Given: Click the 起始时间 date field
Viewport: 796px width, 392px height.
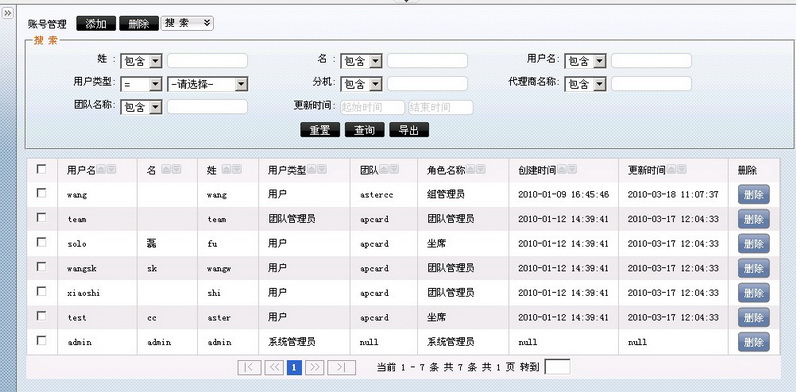Looking at the screenshot, I should click(372, 107).
